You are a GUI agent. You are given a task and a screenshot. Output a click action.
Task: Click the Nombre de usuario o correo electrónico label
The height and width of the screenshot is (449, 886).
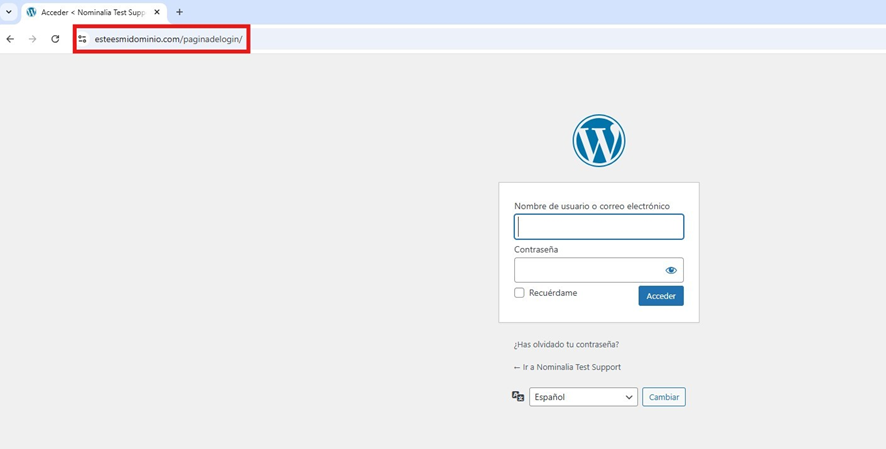[592, 206]
